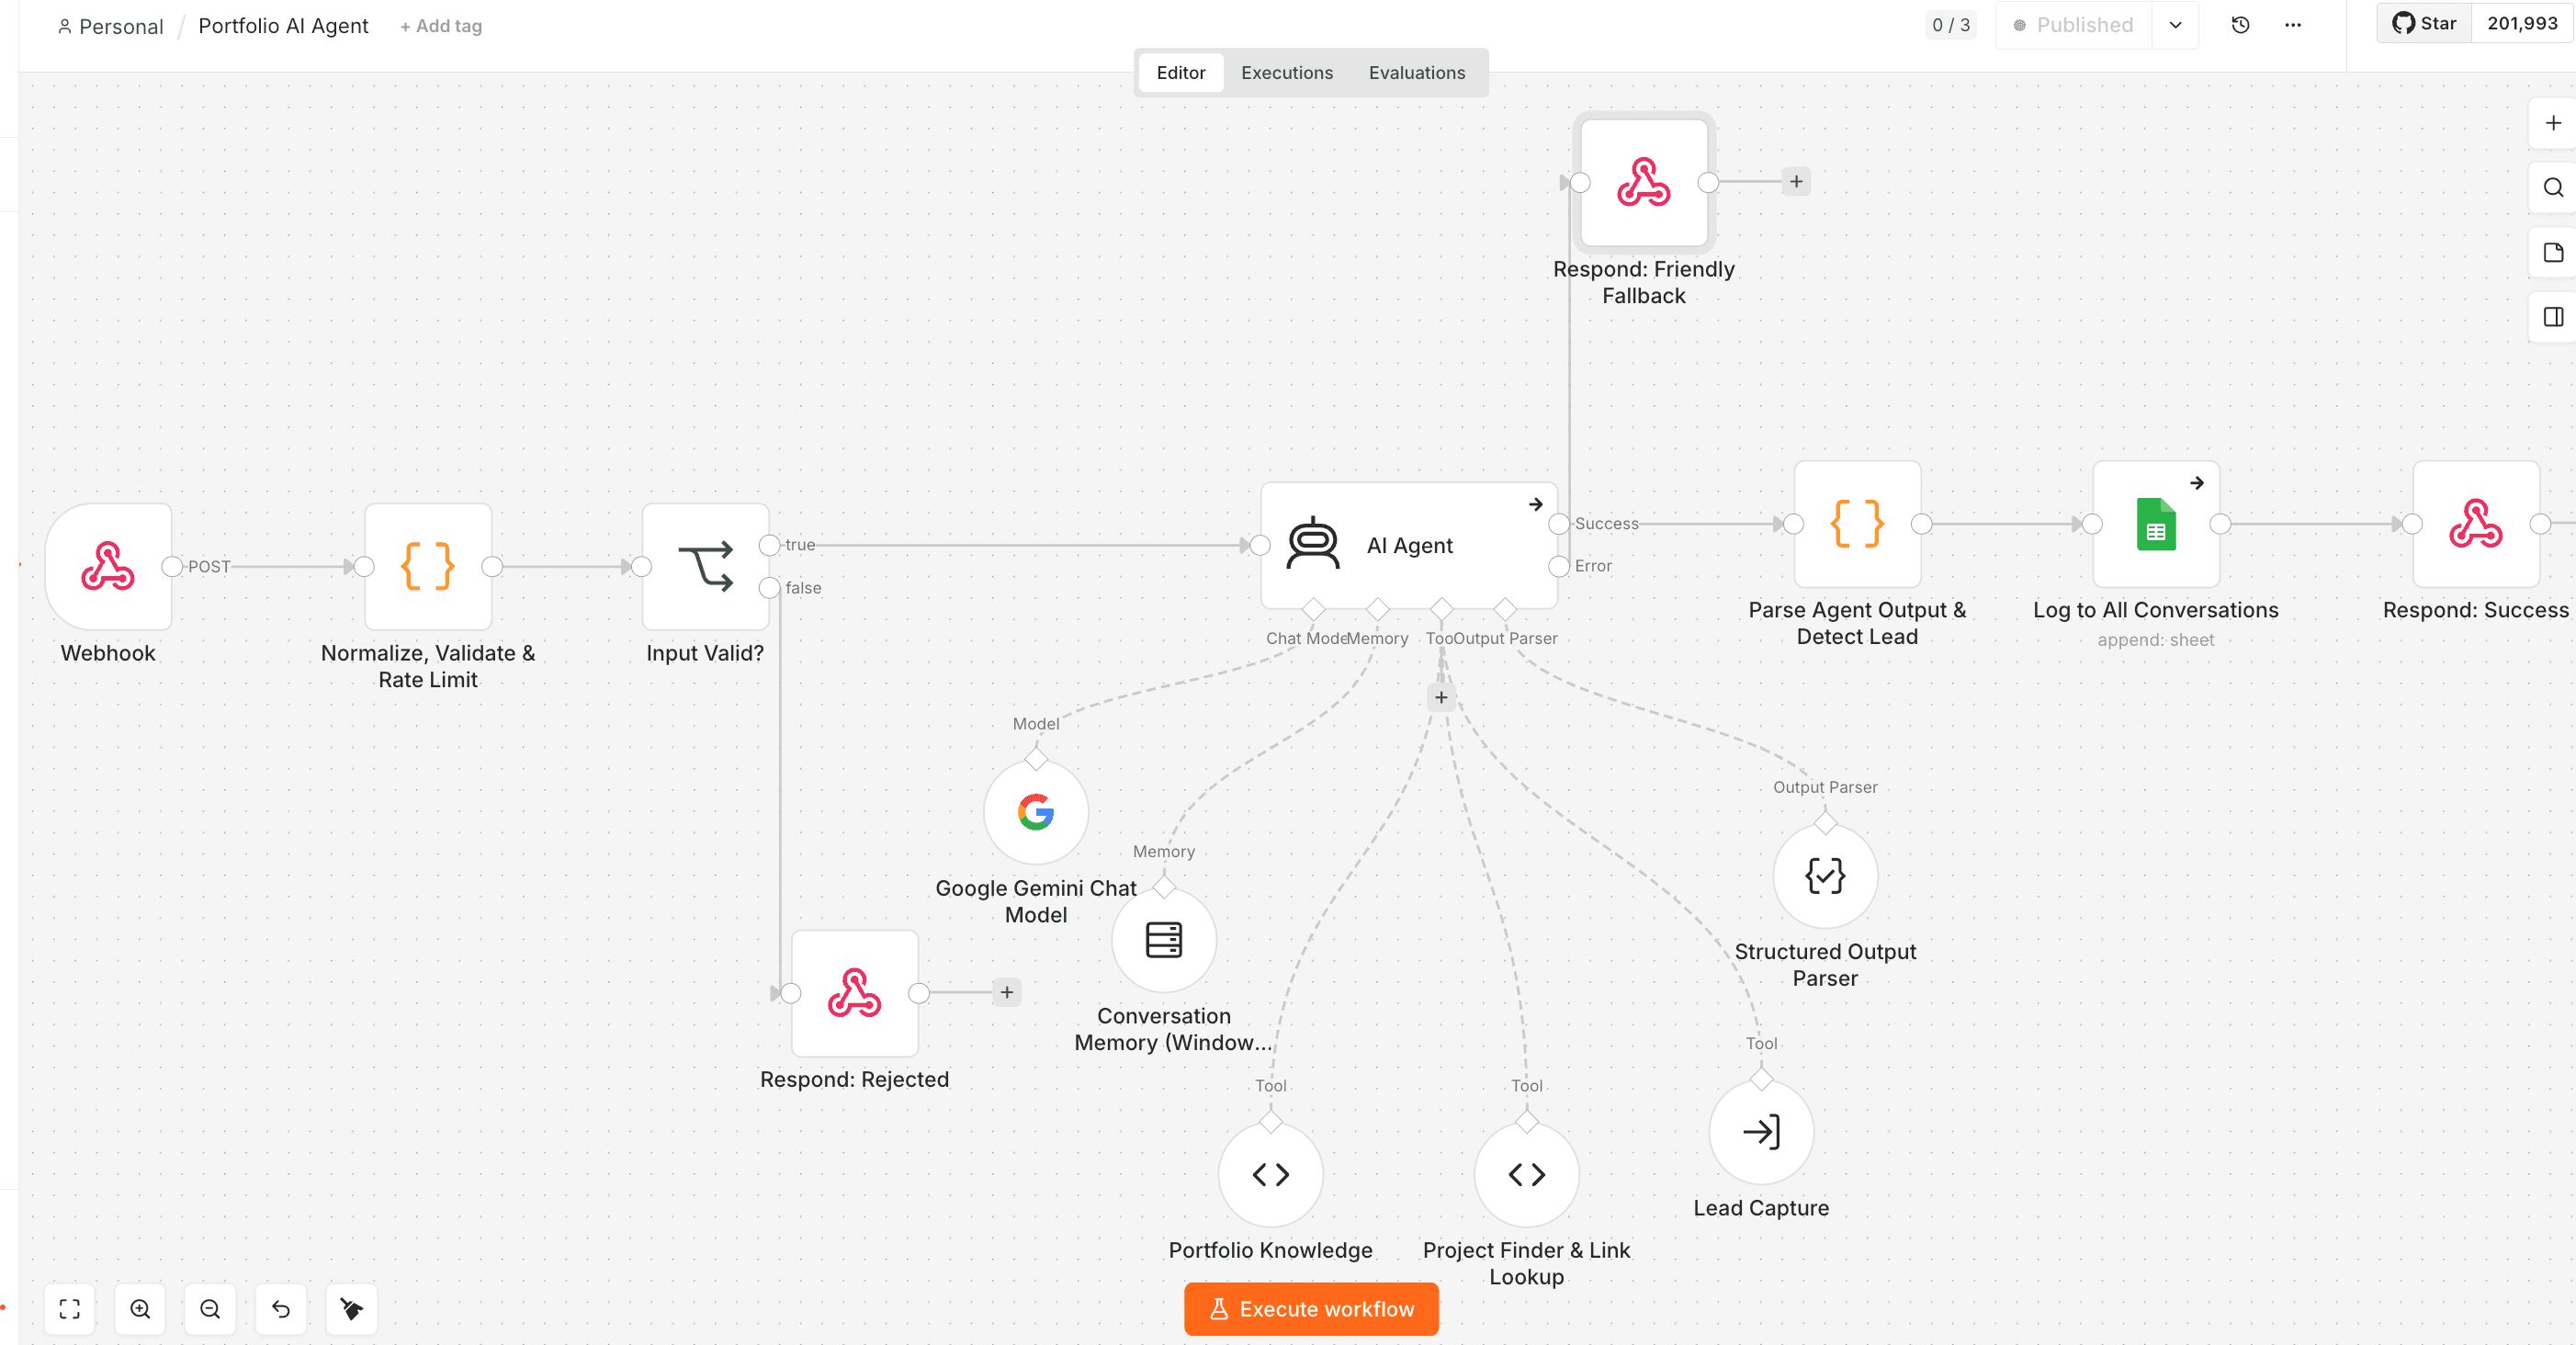The image size is (2576, 1345).
Task: Click the true output connector
Action: pos(769,545)
